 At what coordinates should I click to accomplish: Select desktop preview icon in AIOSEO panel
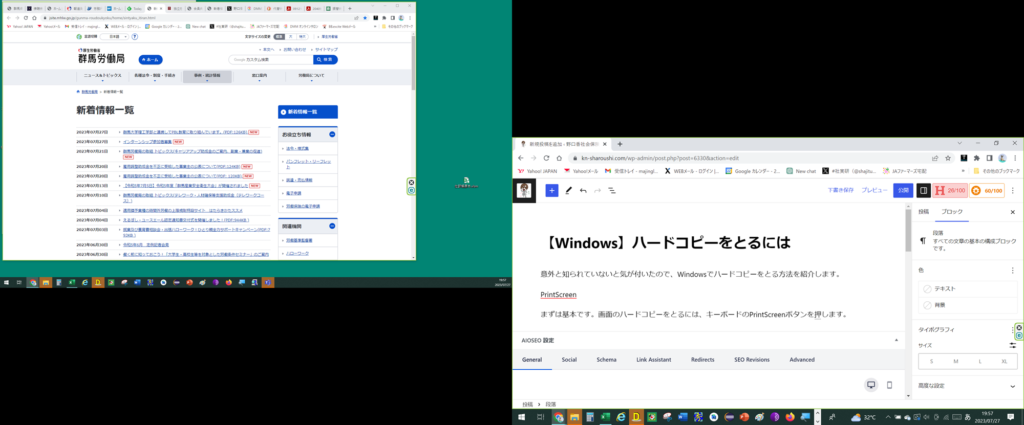(x=871, y=385)
